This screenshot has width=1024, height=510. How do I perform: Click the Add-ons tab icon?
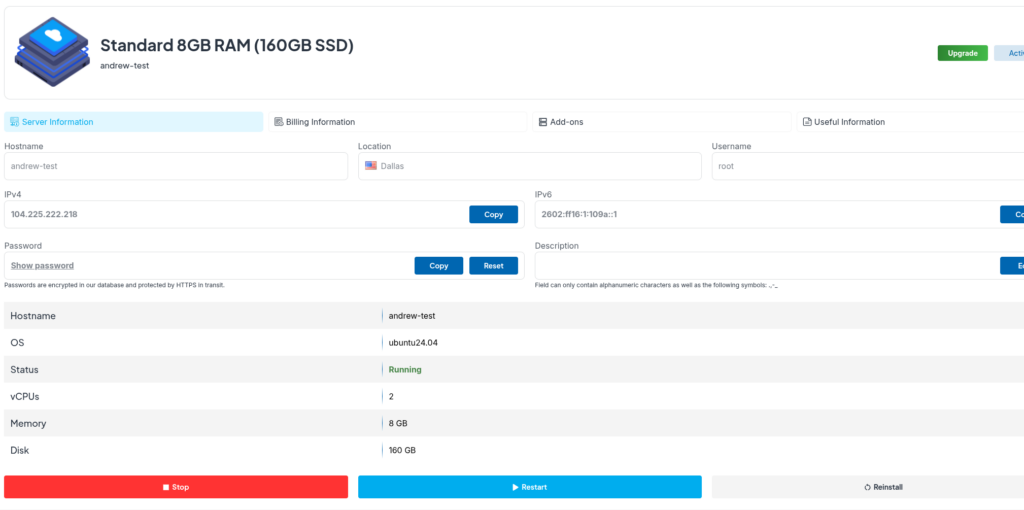[543, 122]
